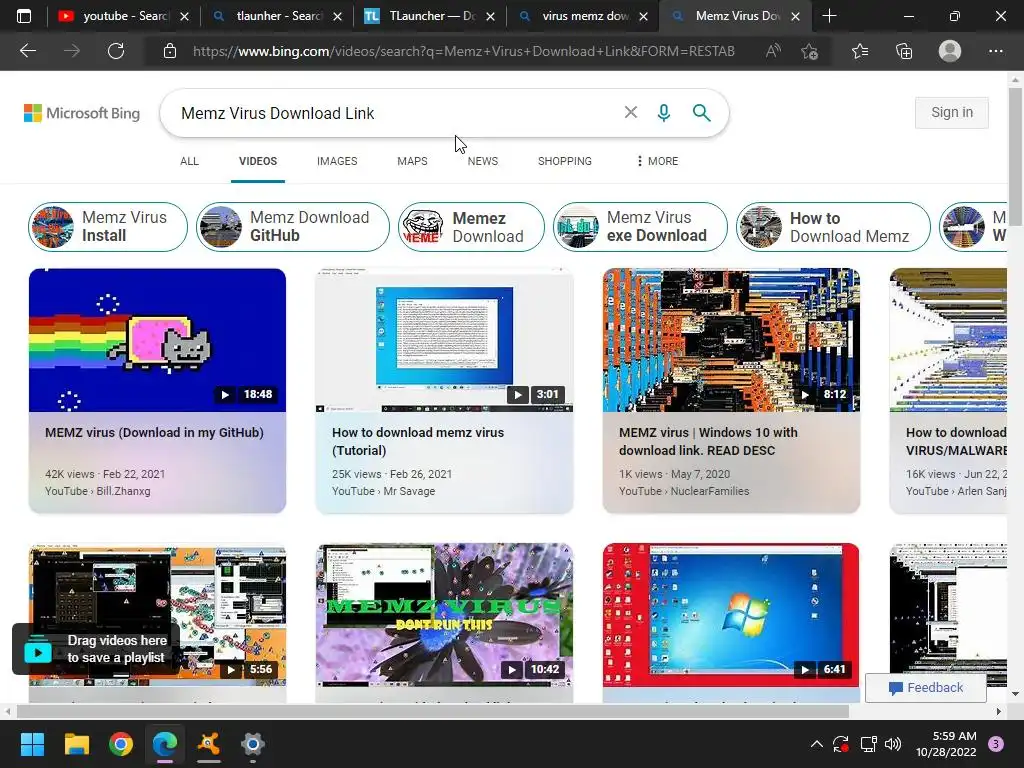
Task: Open Read aloud from address bar
Action: pyautogui.click(x=773, y=51)
